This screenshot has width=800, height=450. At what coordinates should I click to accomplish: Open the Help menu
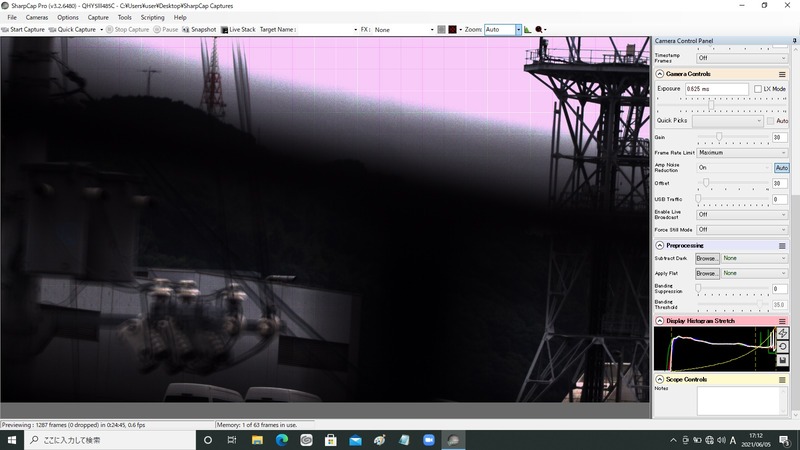(180, 17)
